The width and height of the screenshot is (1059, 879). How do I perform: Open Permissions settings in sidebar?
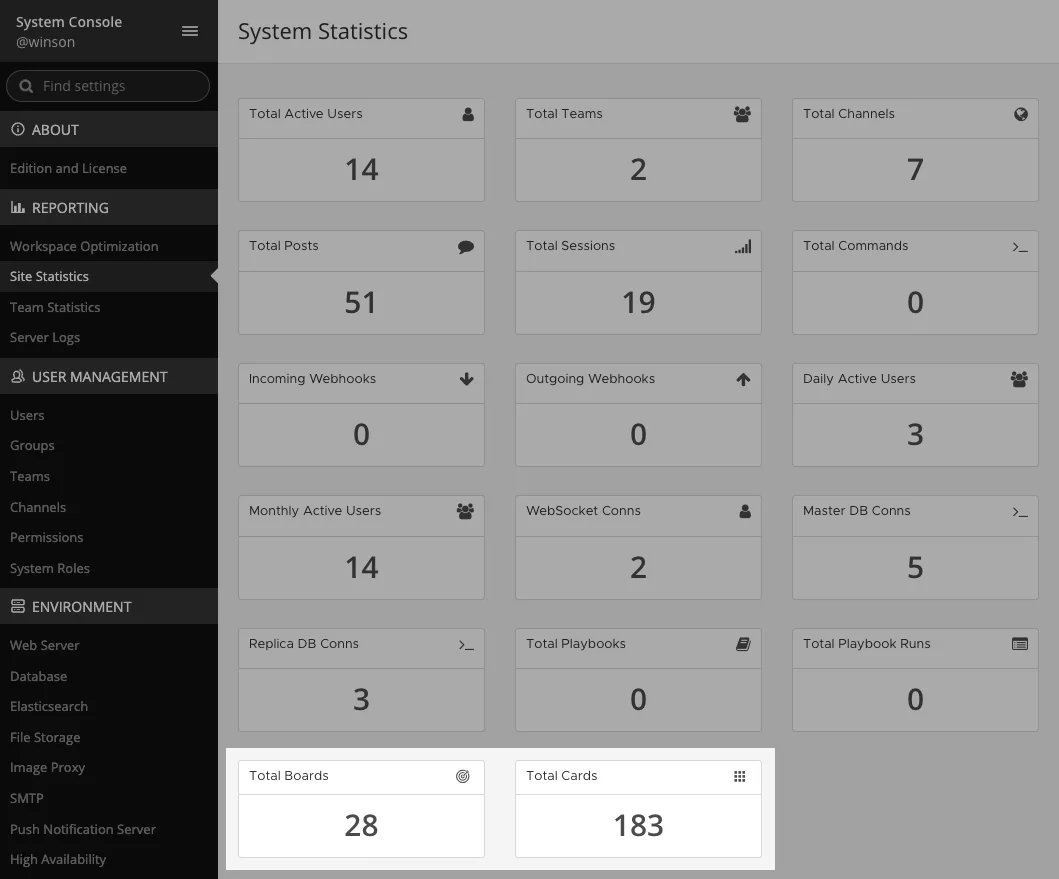[47, 538]
